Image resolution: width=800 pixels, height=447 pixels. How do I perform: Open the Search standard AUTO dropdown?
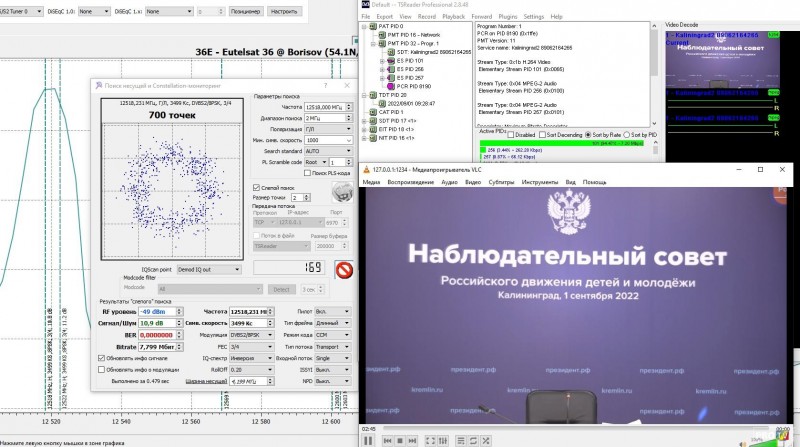coord(327,151)
